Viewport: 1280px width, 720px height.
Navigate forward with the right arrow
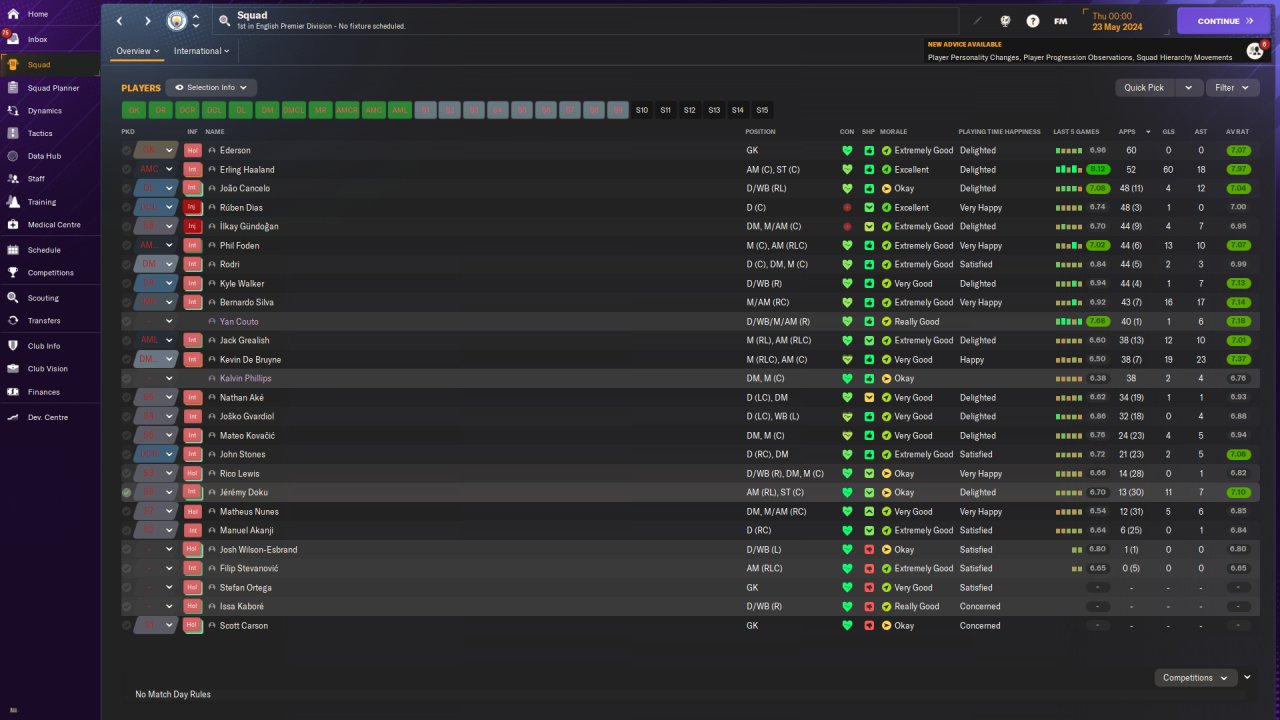click(x=148, y=21)
